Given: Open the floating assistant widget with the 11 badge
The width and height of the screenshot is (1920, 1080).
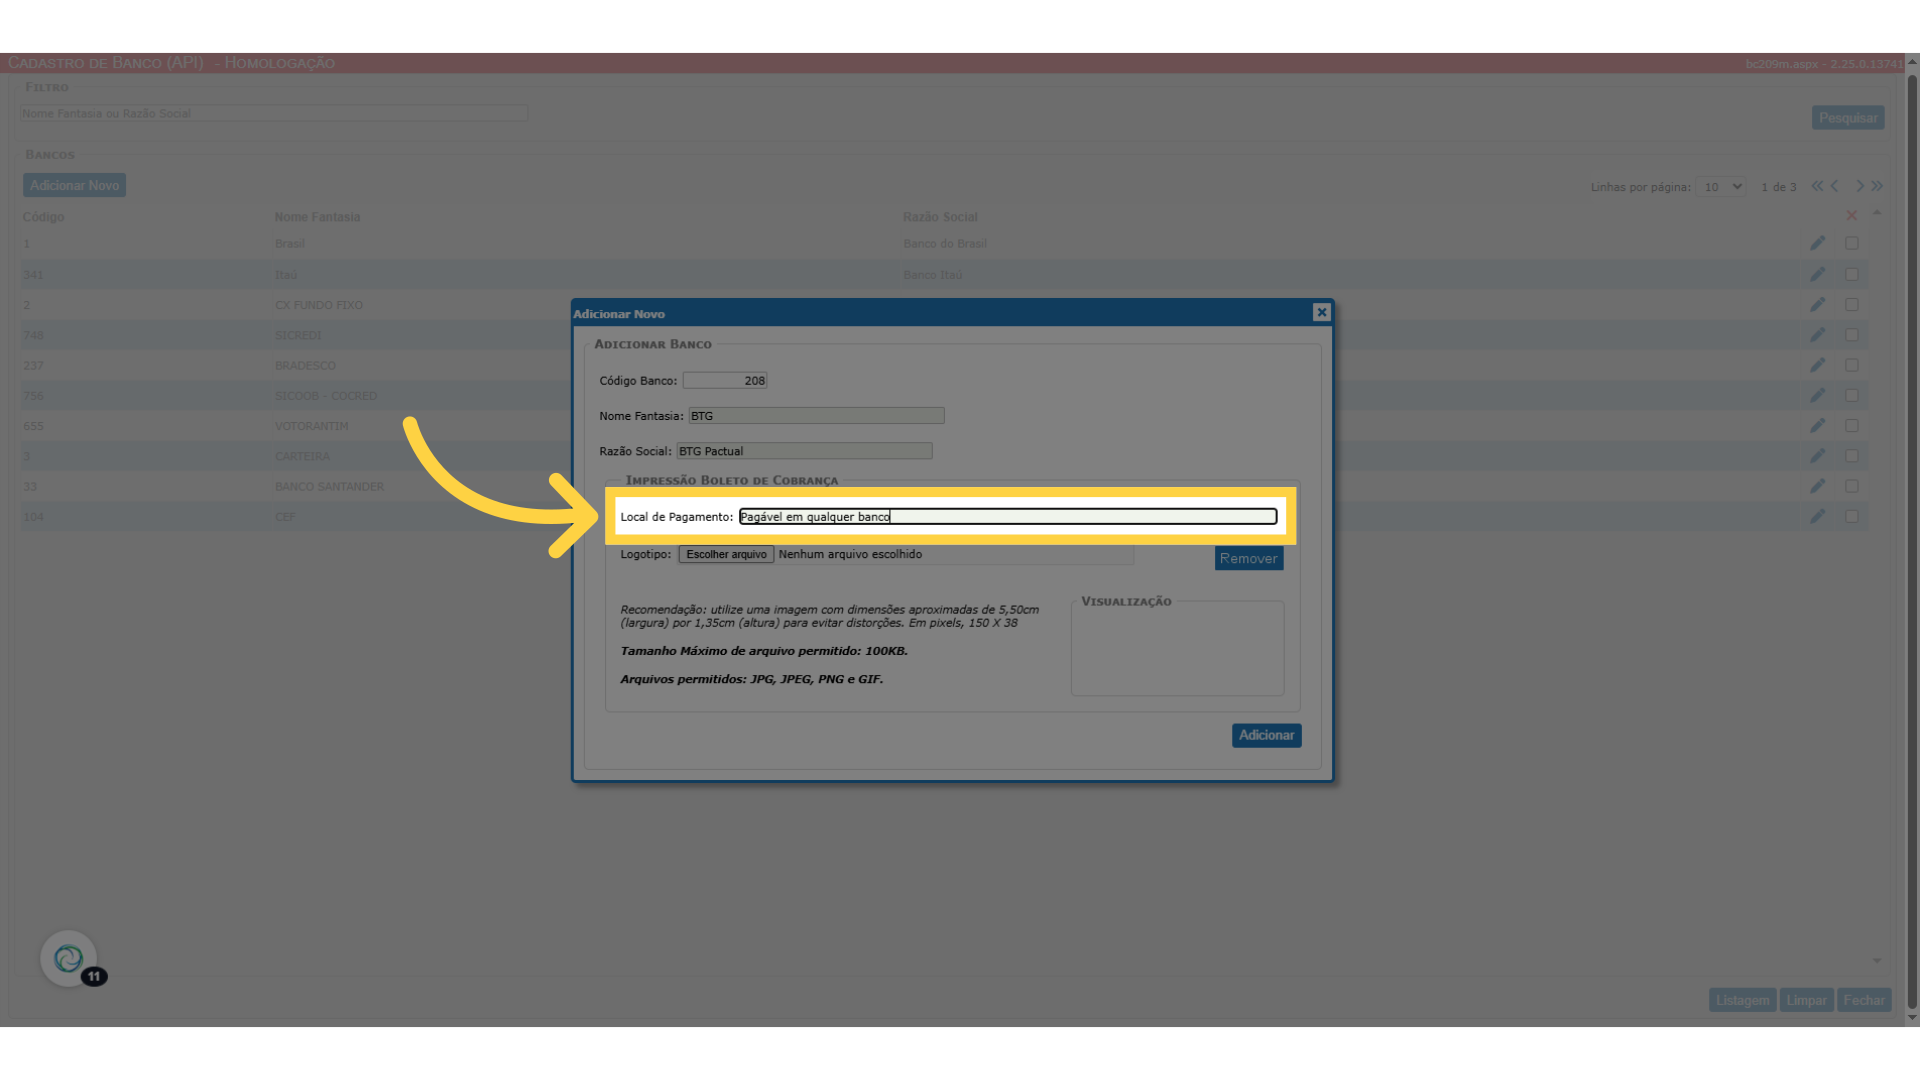Looking at the screenshot, I should 69,959.
